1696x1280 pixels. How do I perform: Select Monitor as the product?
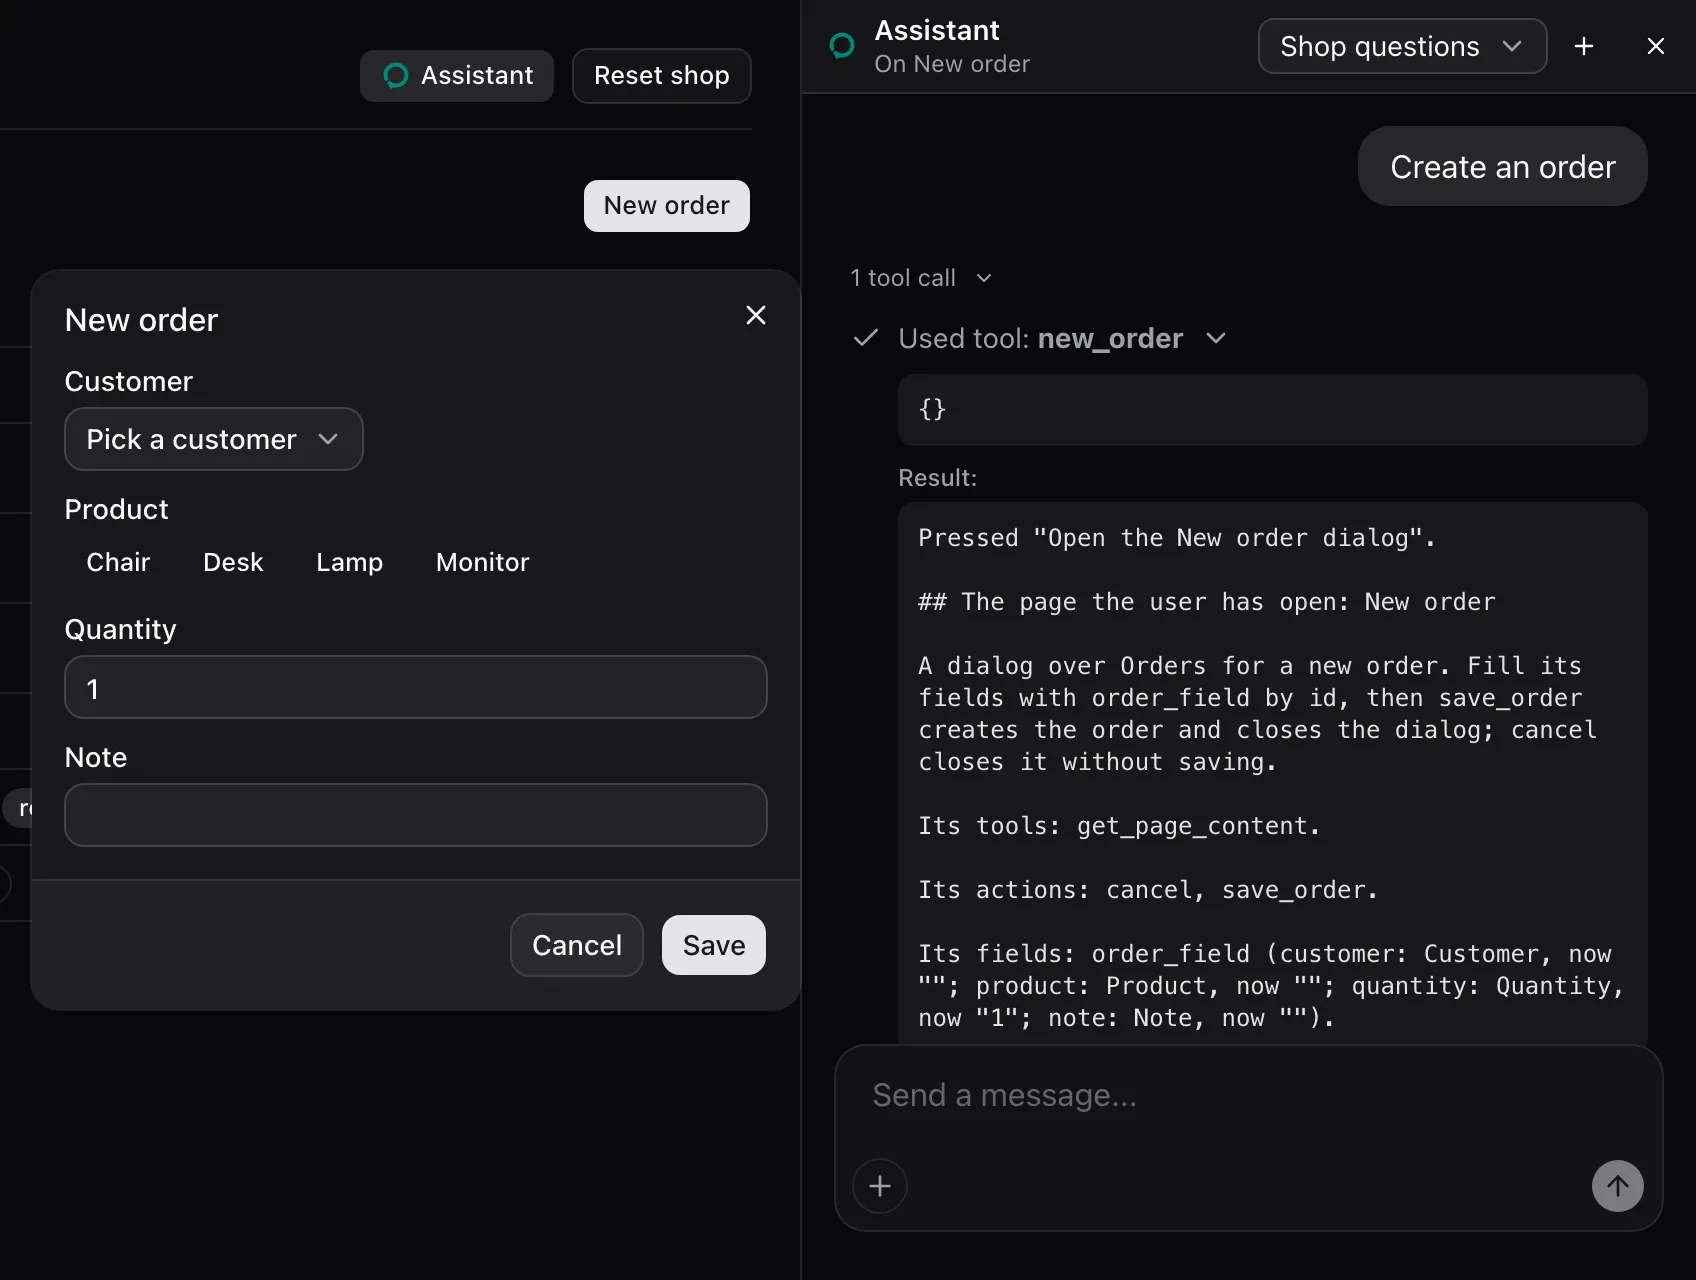coord(482,562)
